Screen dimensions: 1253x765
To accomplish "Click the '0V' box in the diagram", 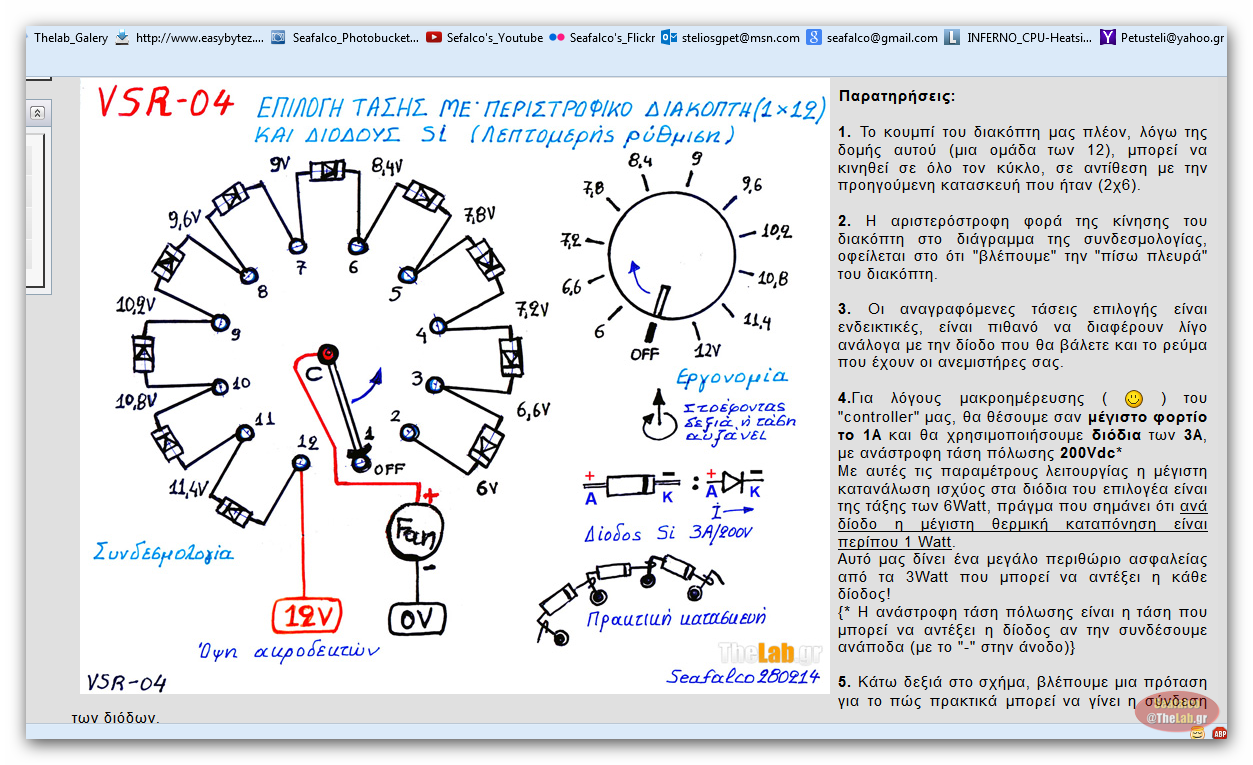I will [x=415, y=619].
